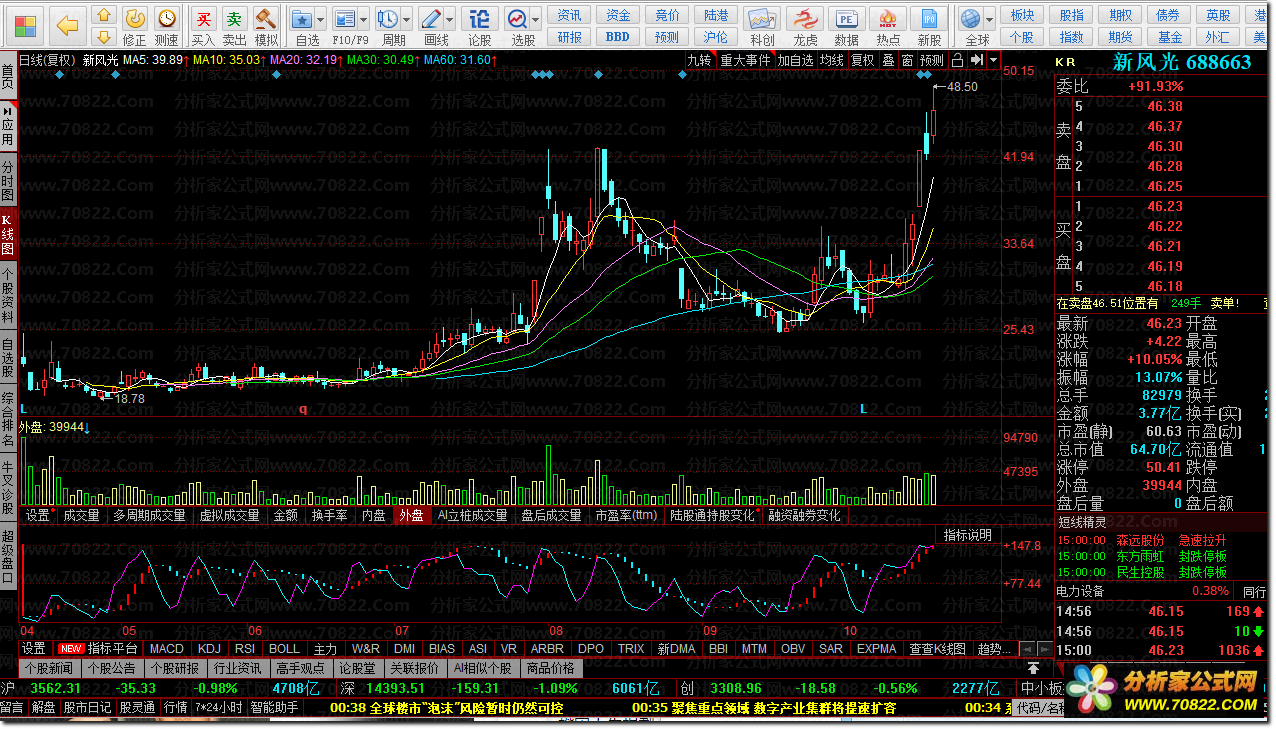The height and width of the screenshot is (729, 1276).
Task: Open 指标说明 indicator description
Action: tap(968, 535)
